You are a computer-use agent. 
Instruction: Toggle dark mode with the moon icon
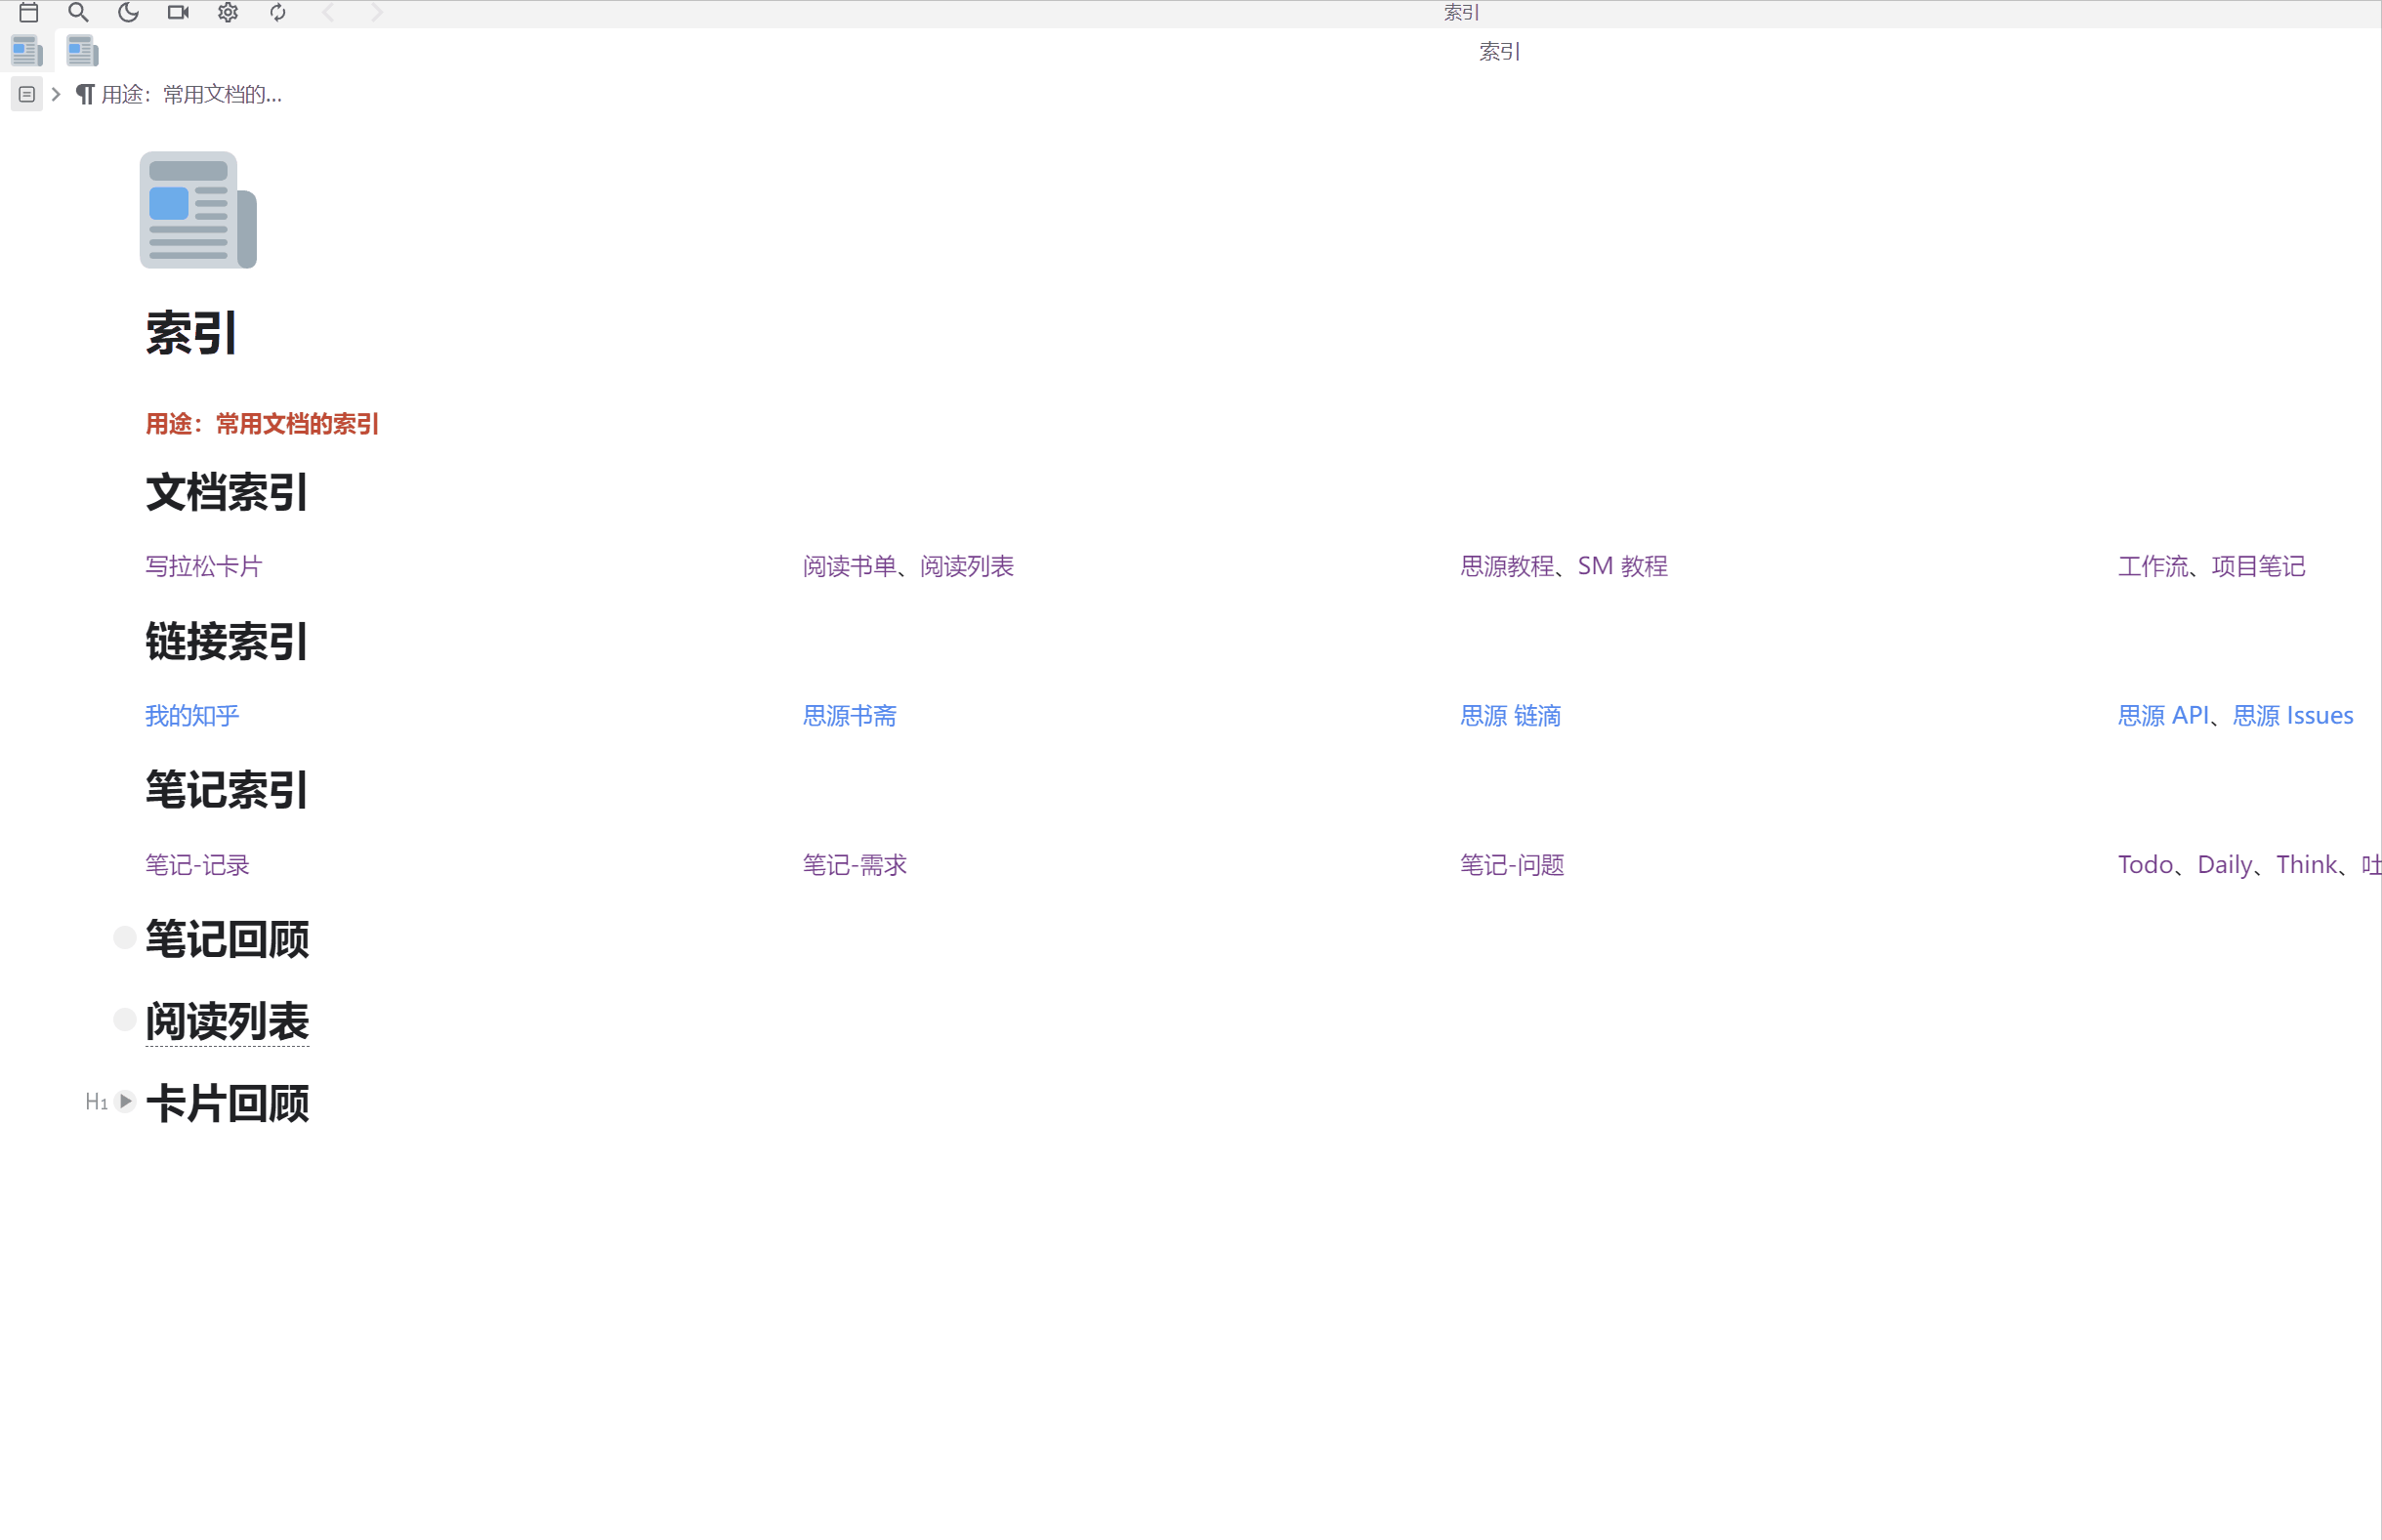[128, 13]
